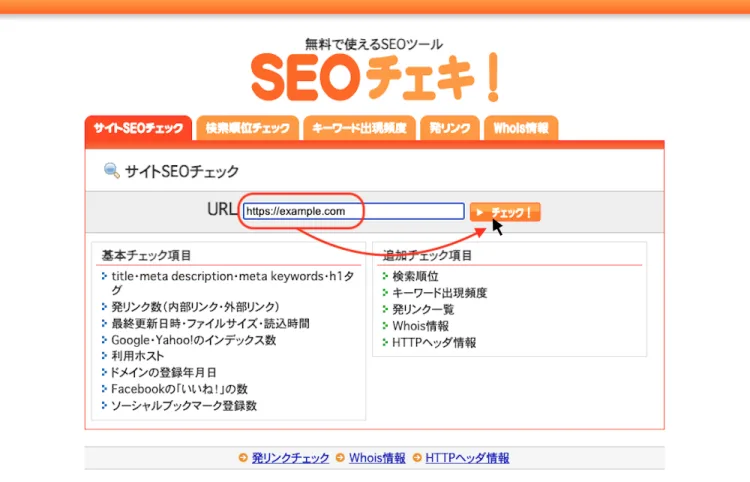
Task: Click the 発リンク数（内部リンク・外部リンク） item
Action: [195, 307]
